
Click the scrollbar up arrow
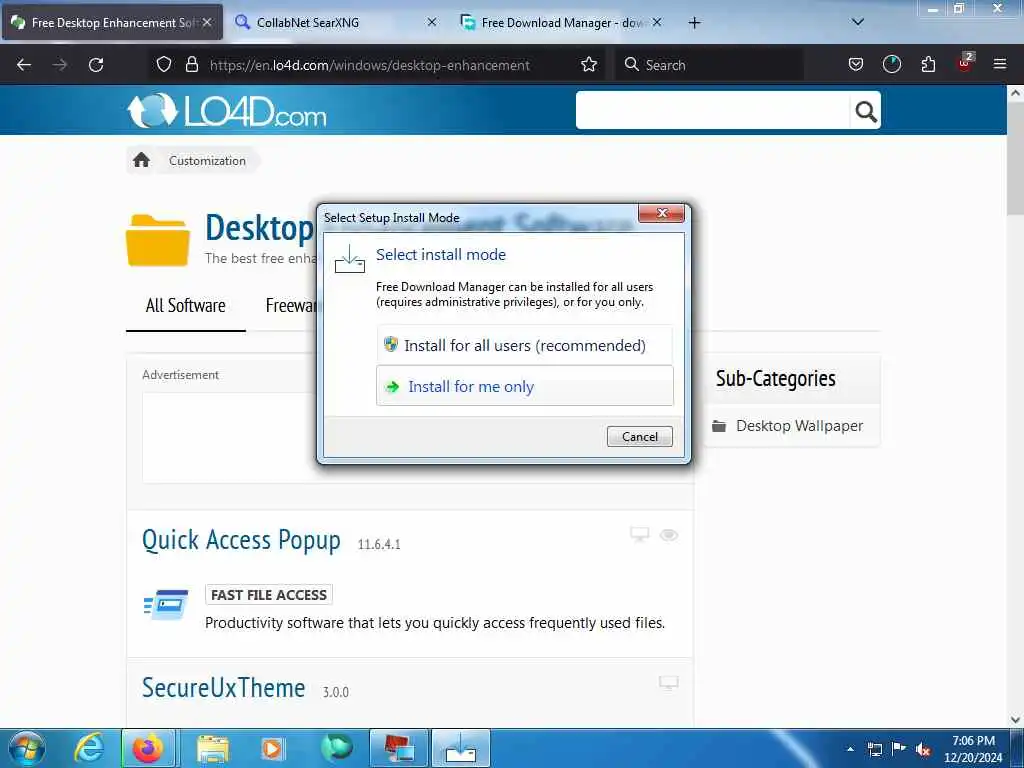pos(1015,93)
